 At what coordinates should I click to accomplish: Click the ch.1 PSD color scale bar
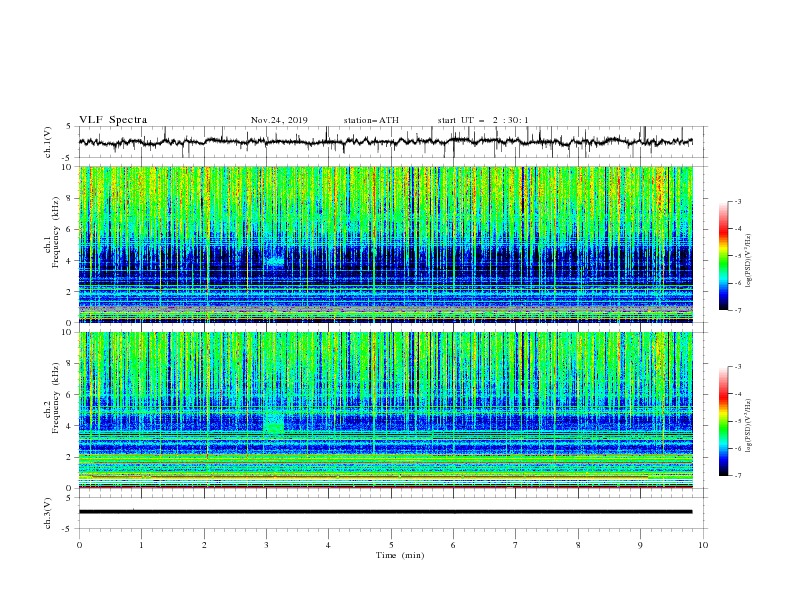pos(723,256)
